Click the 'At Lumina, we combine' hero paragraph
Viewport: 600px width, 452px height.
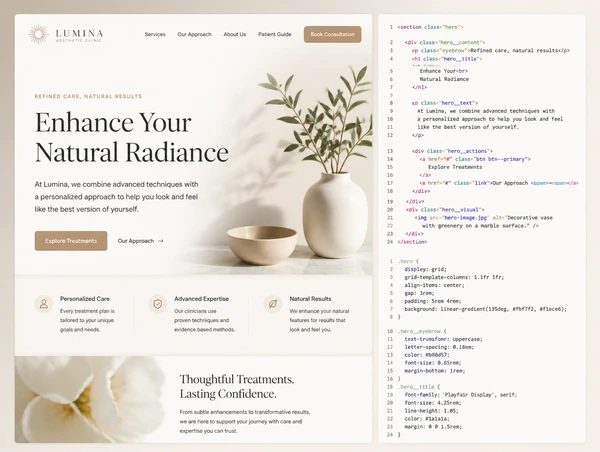point(116,197)
